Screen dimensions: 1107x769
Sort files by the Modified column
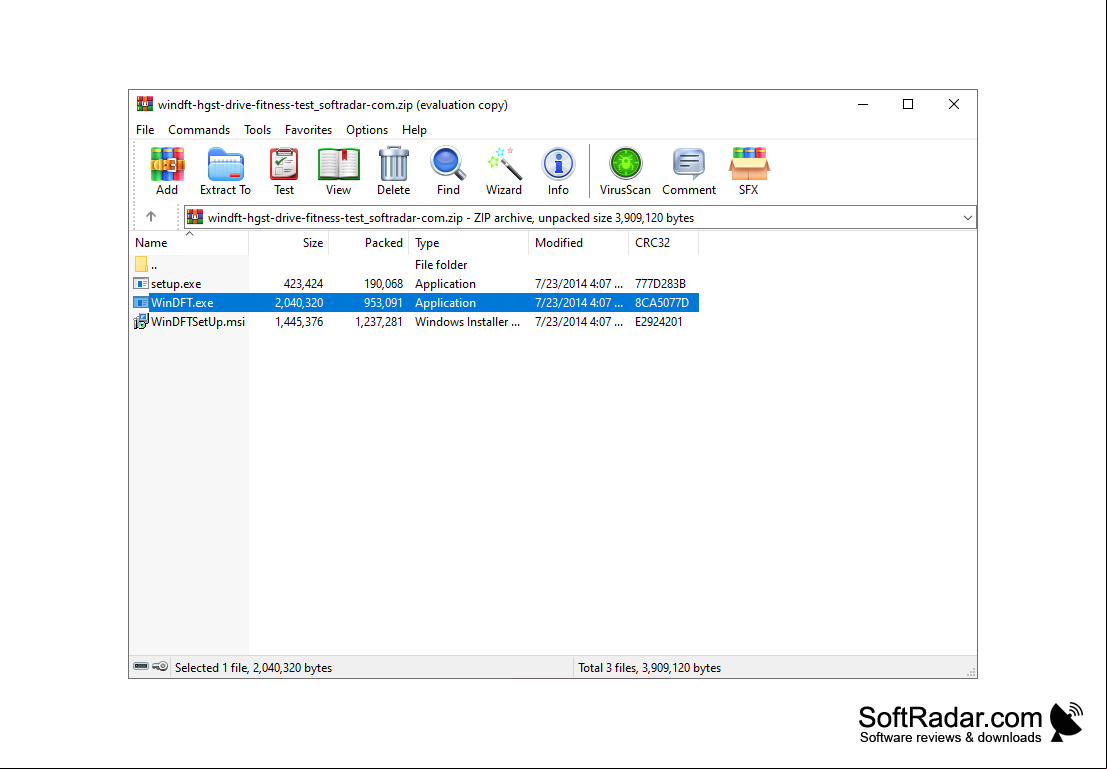click(578, 243)
